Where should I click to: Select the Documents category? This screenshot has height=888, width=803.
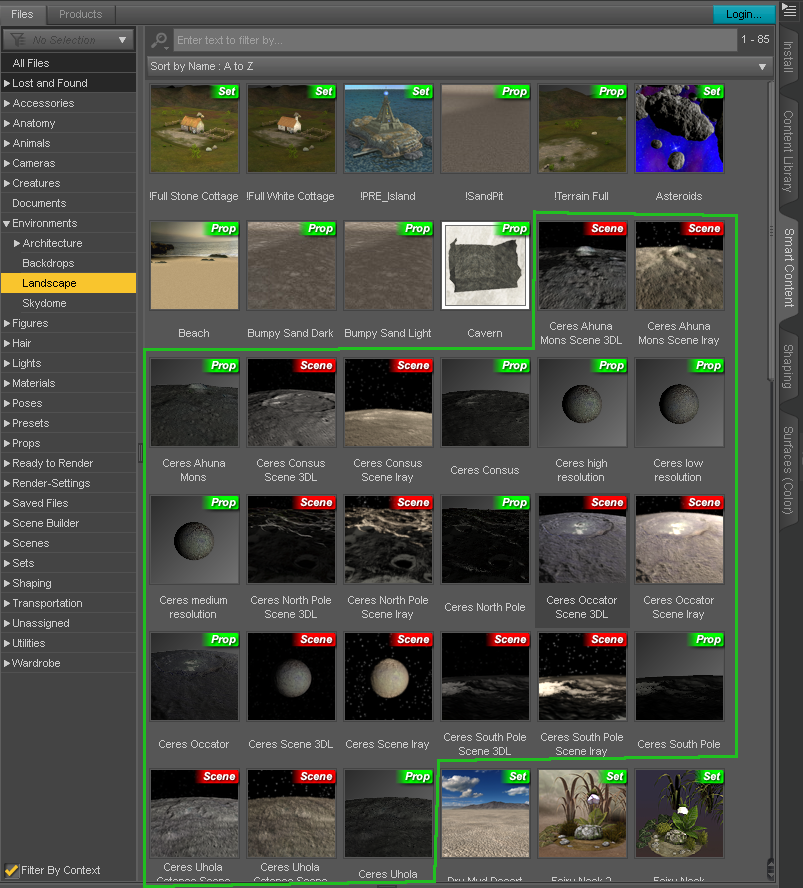pos(69,203)
